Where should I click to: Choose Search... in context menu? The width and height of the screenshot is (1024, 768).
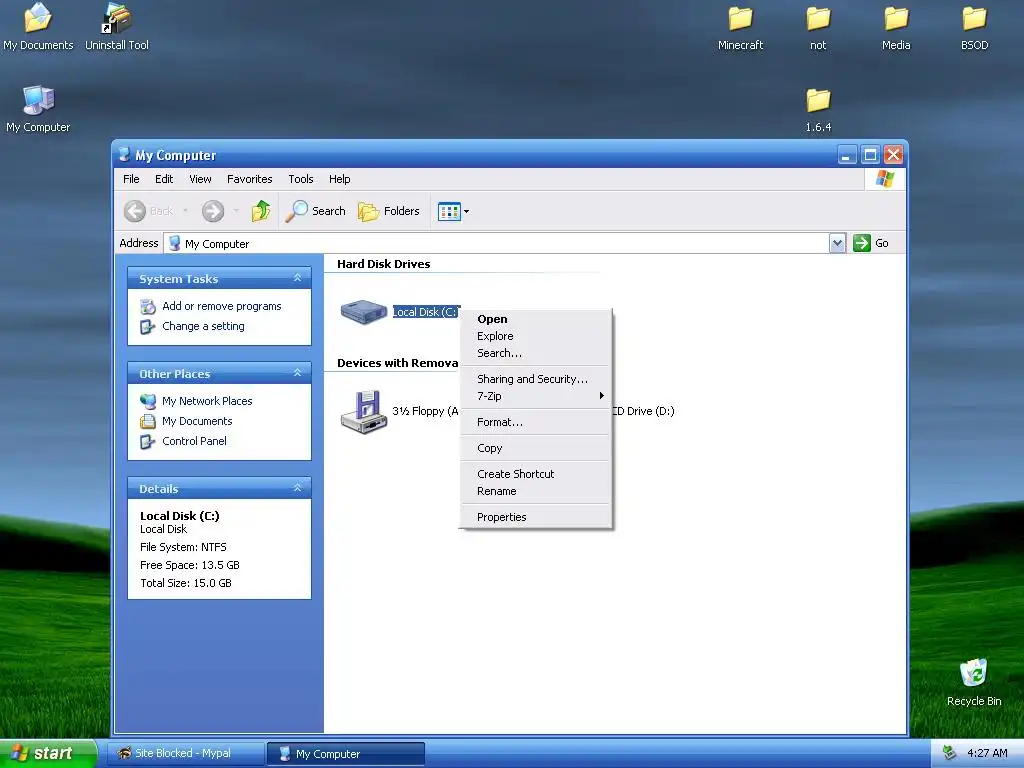click(535, 353)
